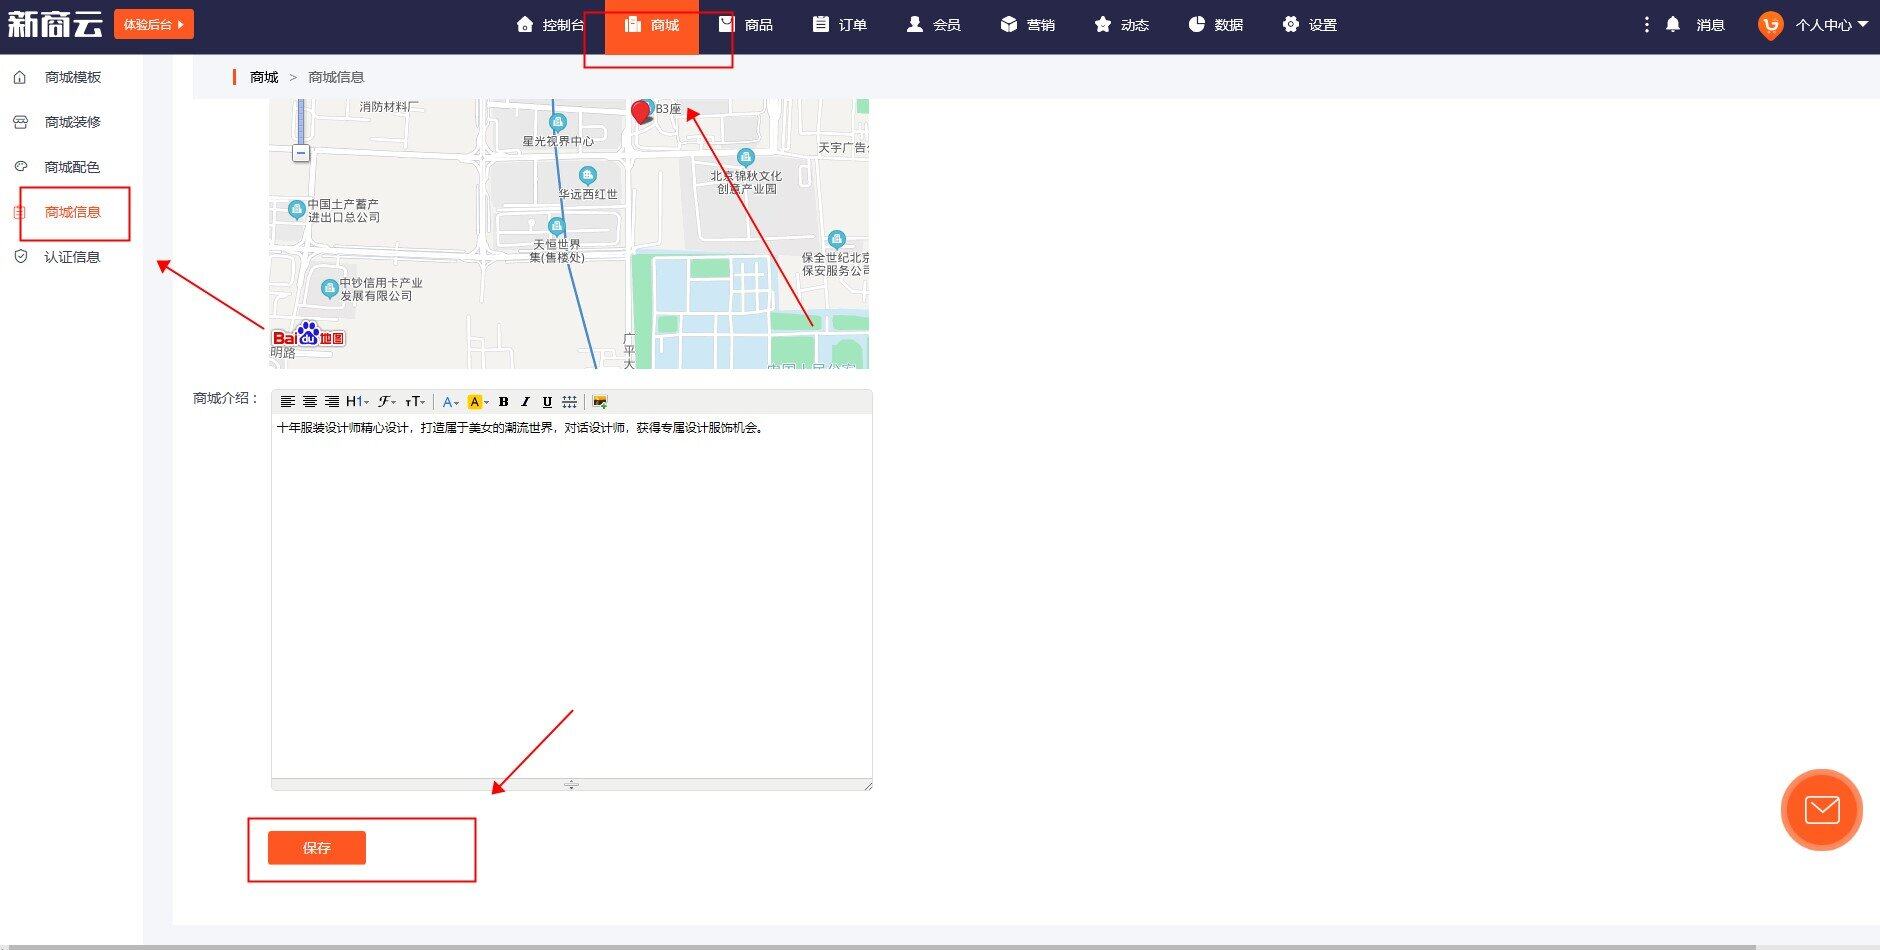Switch to the 商城 top tab
This screenshot has width=1880, height=950.
click(x=652, y=25)
